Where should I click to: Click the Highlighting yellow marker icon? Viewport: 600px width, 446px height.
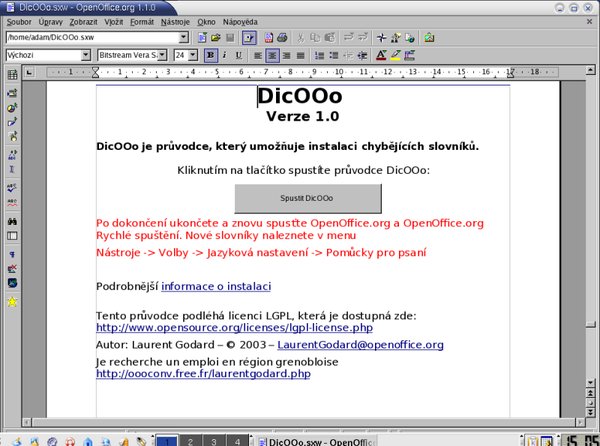tap(395, 55)
